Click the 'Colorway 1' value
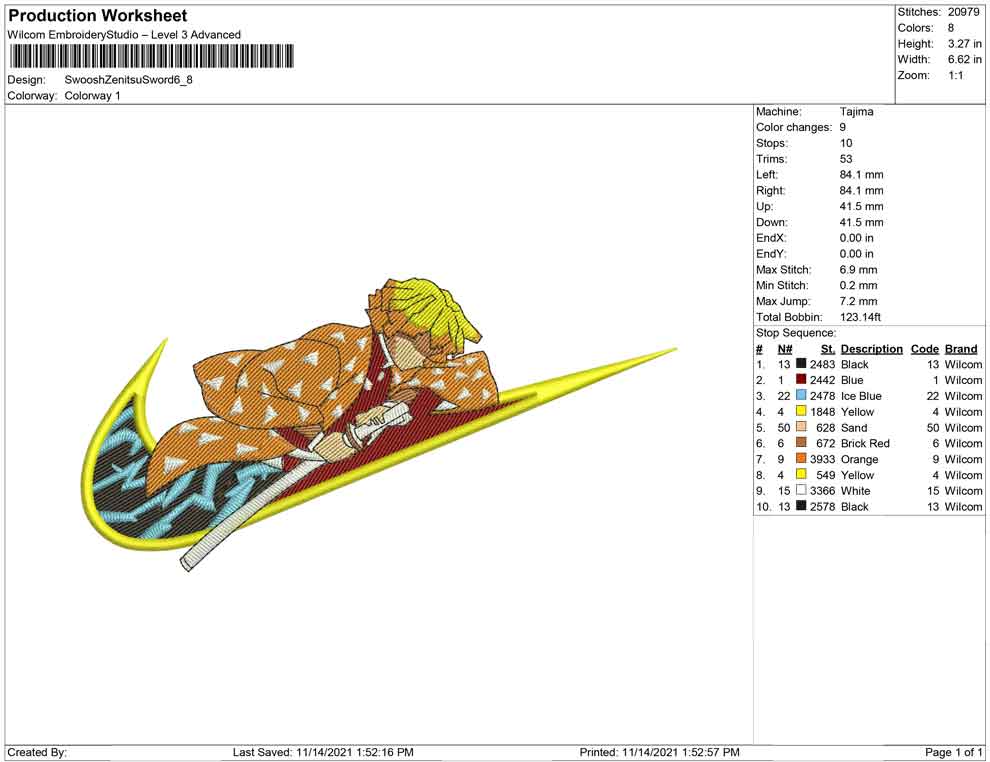 pyautogui.click(x=92, y=96)
